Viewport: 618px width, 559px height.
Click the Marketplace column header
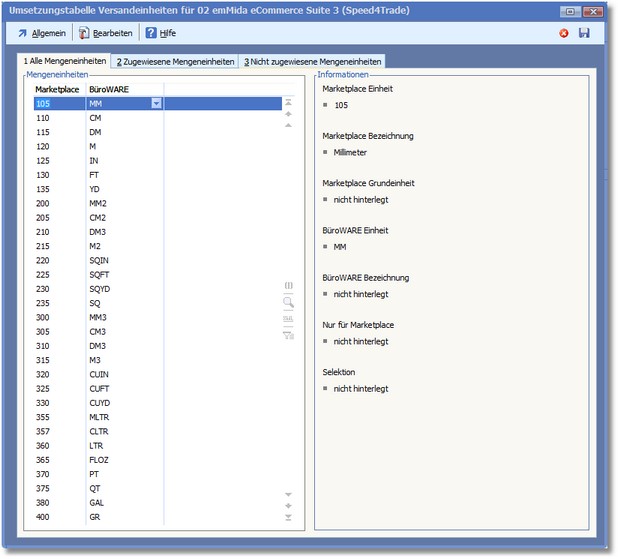coord(57,89)
